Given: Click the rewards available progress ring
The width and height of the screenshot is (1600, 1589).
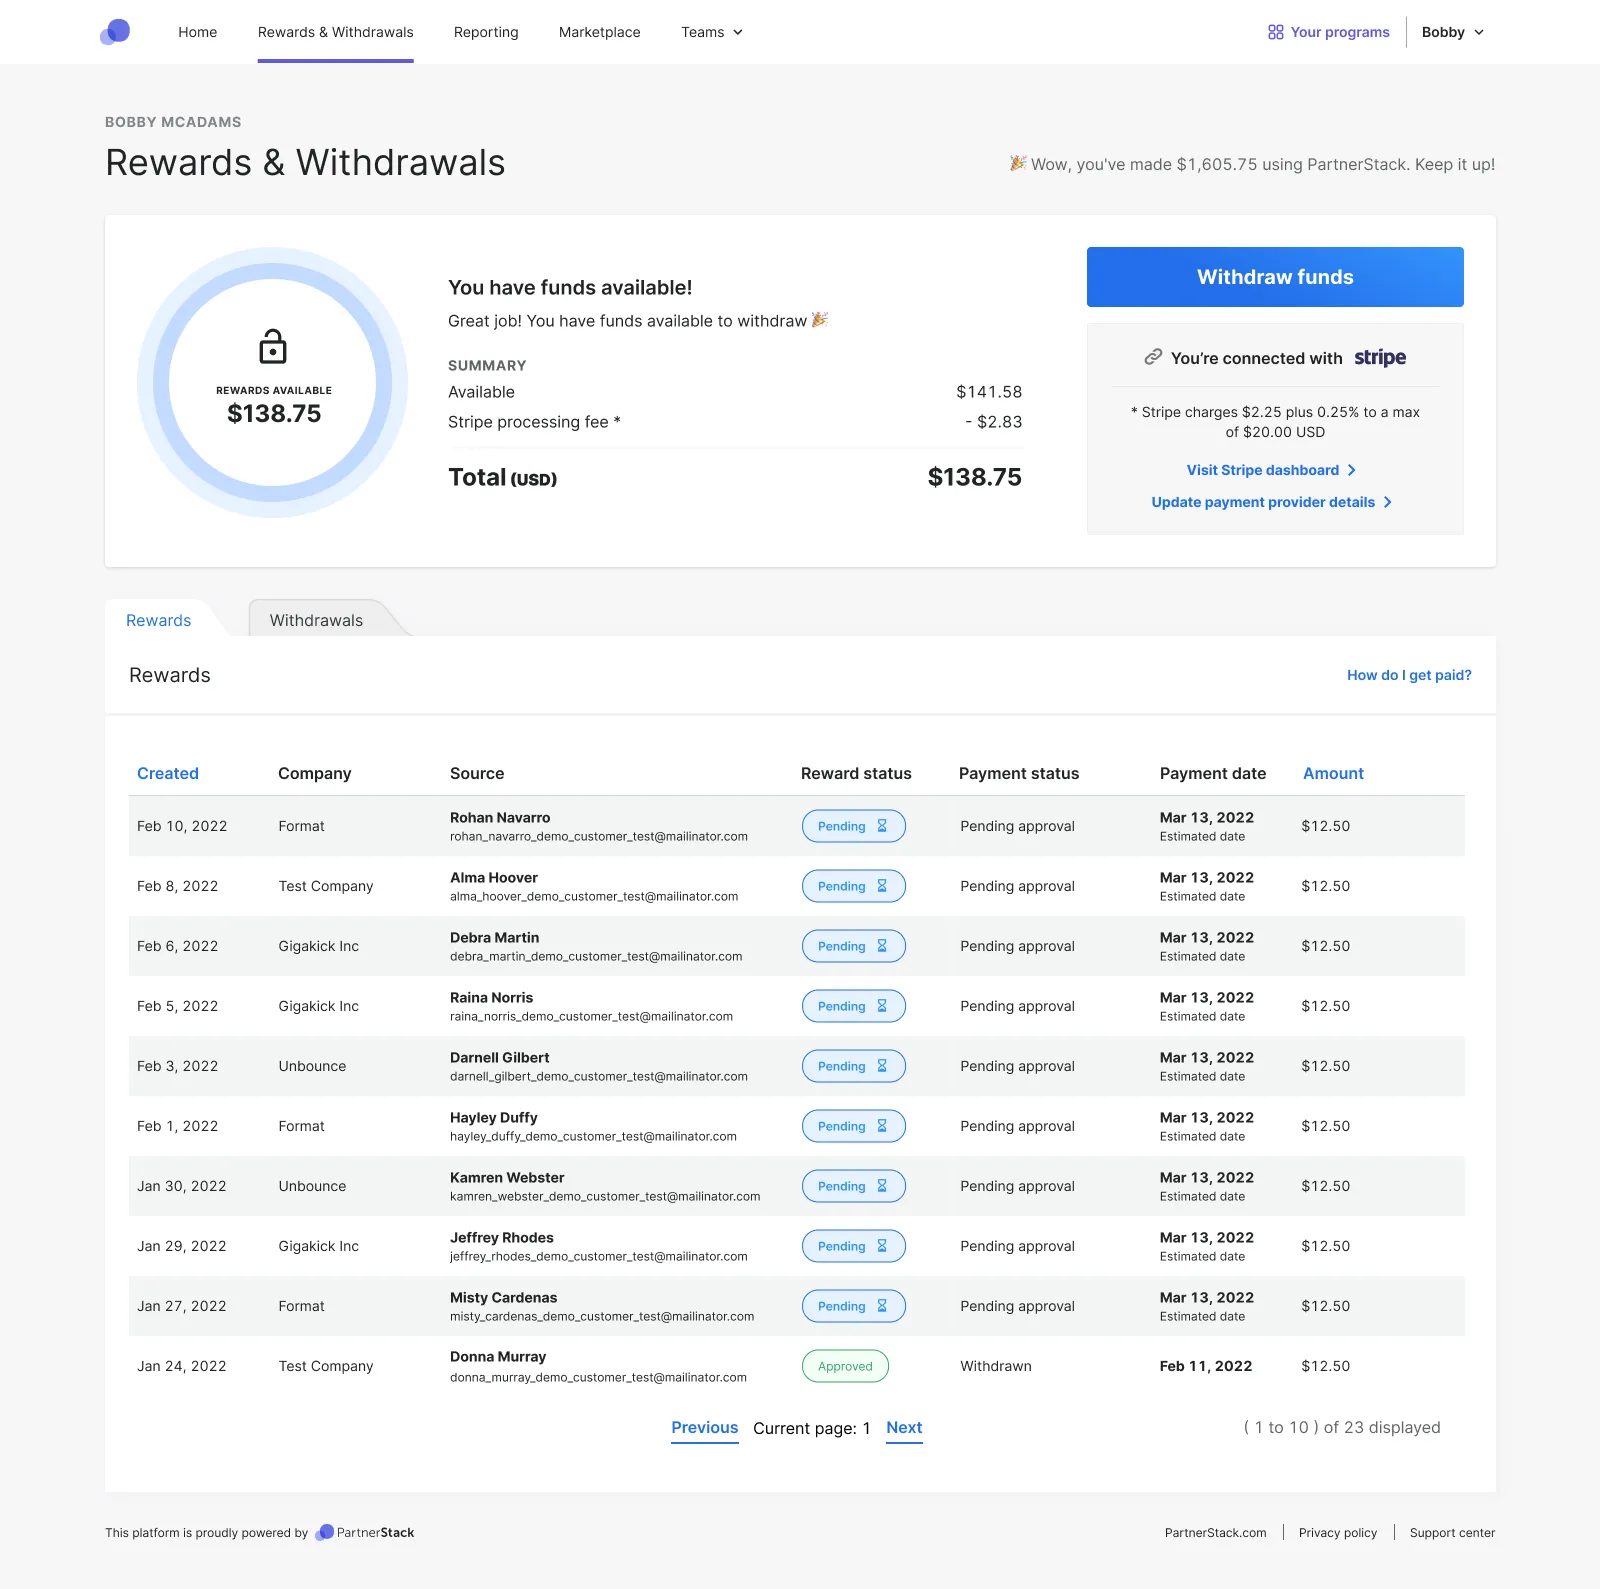Looking at the screenshot, I should (x=273, y=382).
